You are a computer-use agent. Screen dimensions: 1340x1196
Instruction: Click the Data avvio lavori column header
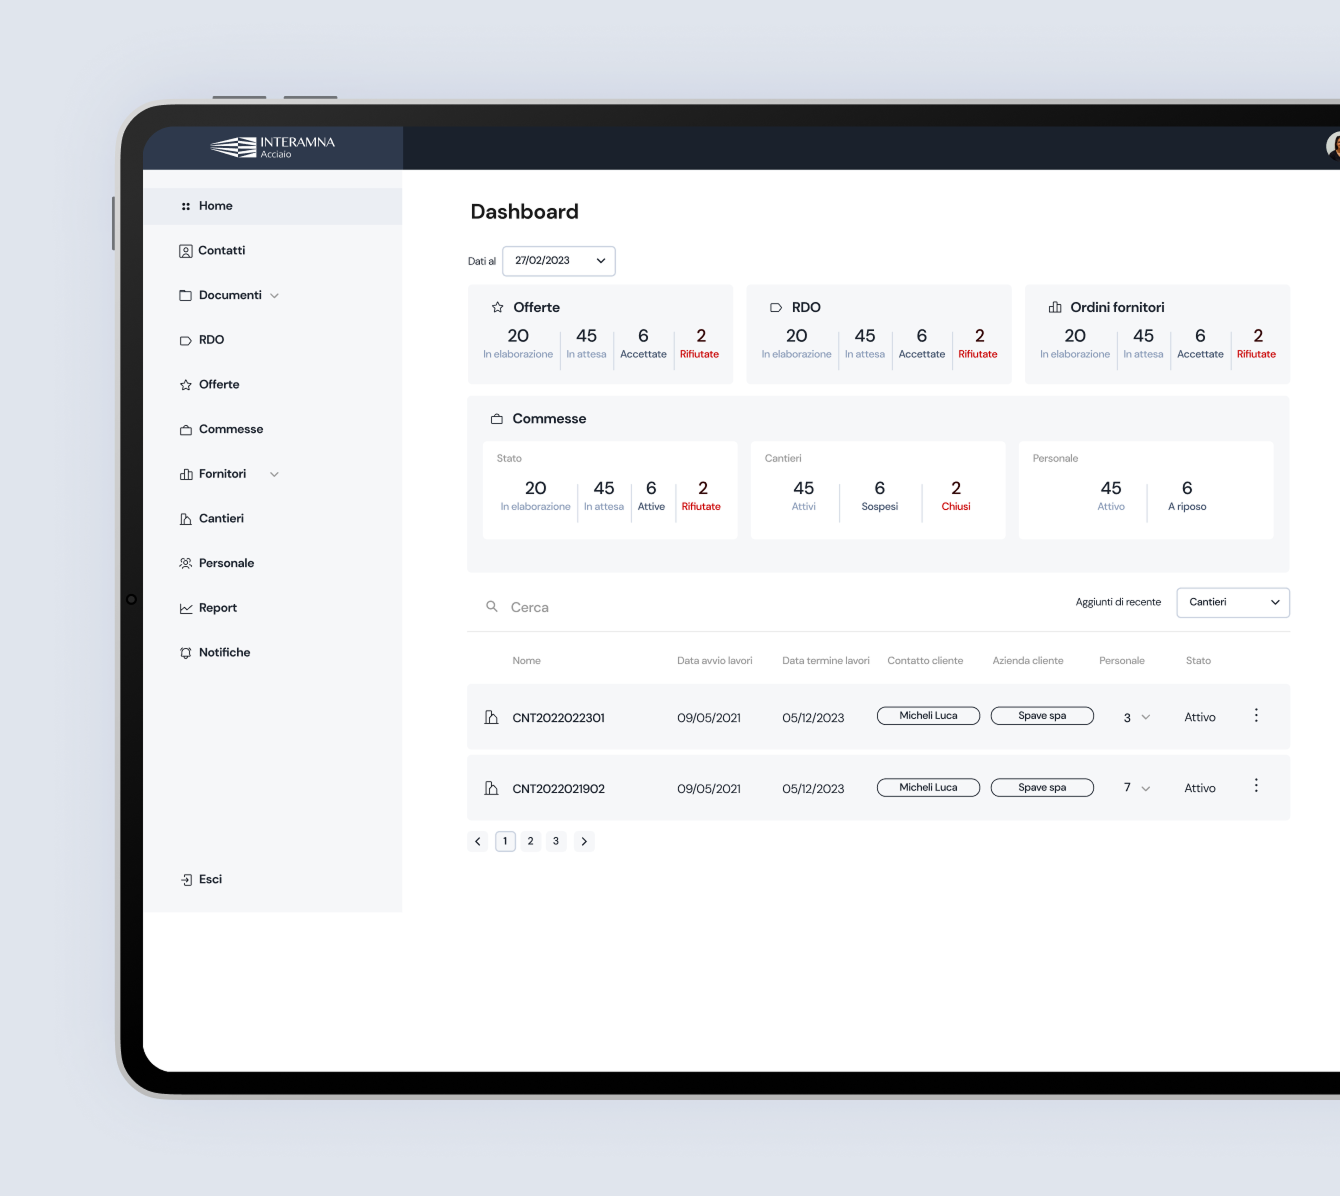[x=715, y=661]
